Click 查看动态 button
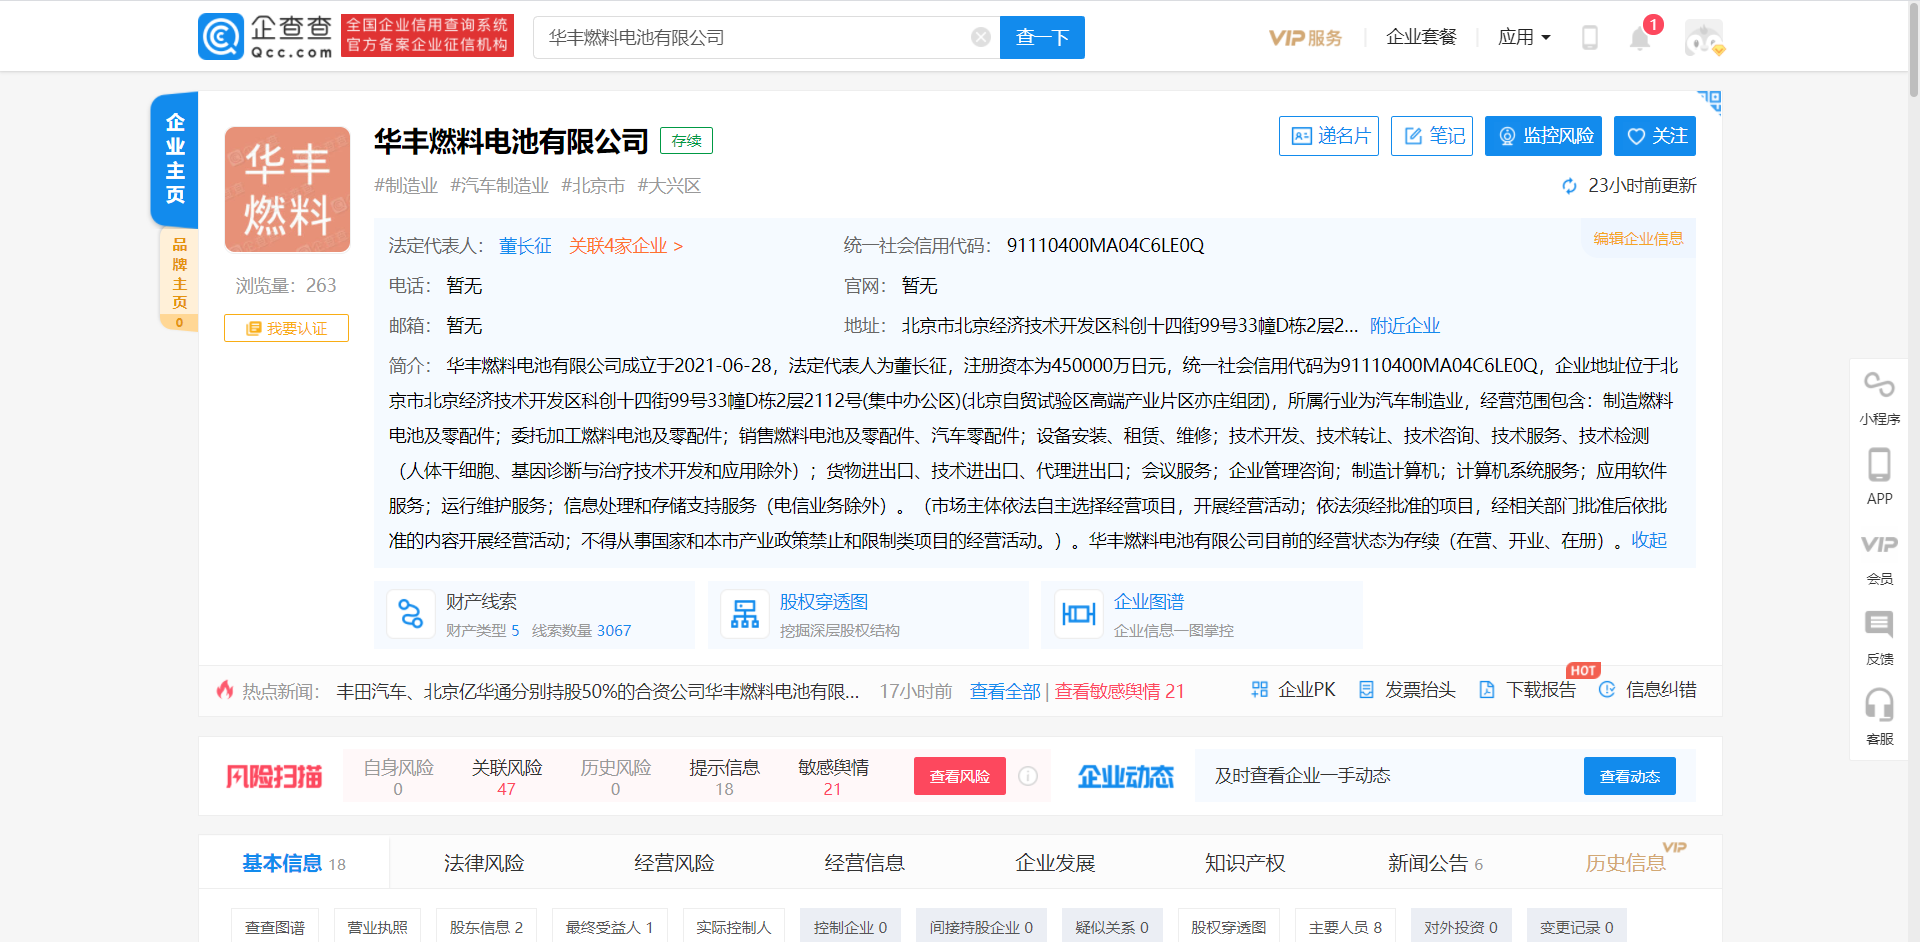1920x942 pixels. (1630, 776)
